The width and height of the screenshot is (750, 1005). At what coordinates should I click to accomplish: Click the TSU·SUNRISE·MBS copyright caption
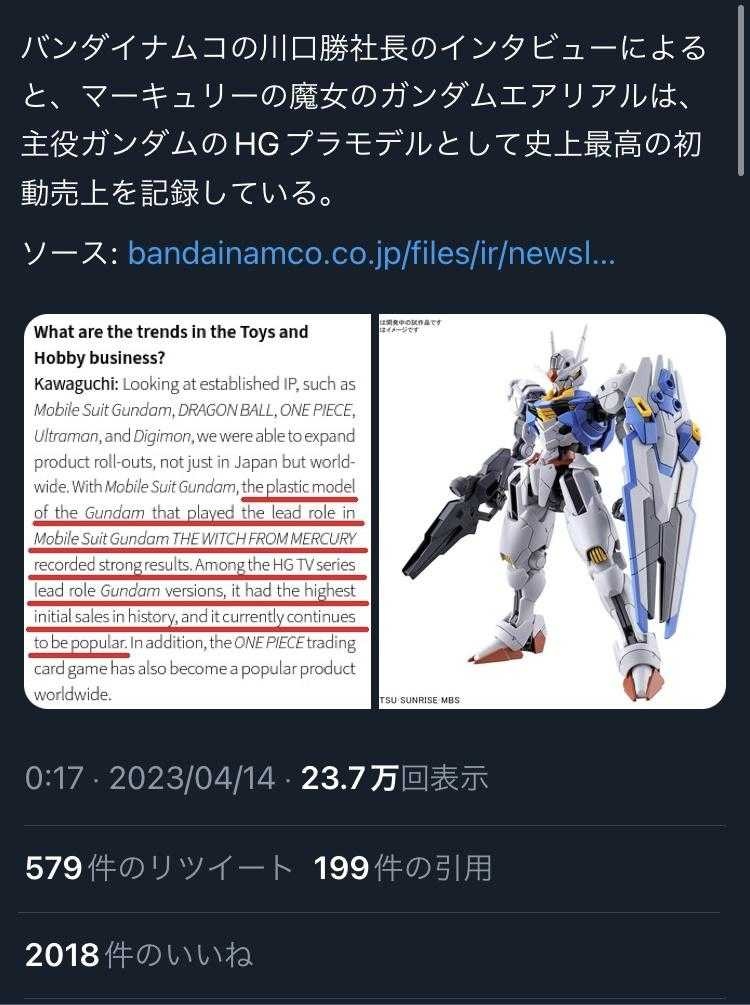click(420, 701)
